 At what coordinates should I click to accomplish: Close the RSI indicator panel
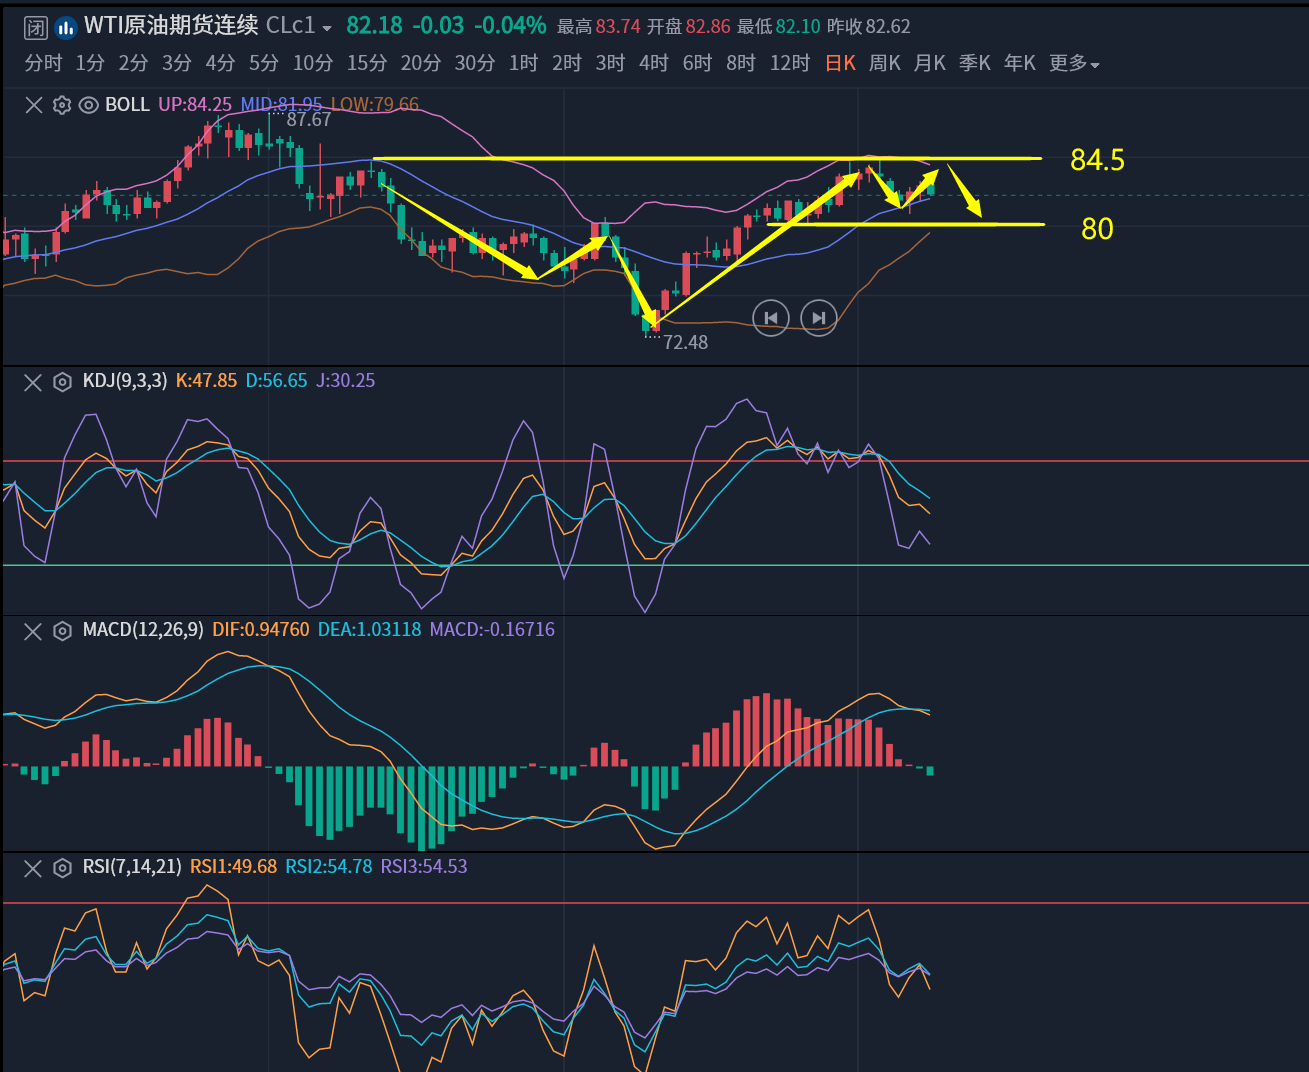pos(33,868)
